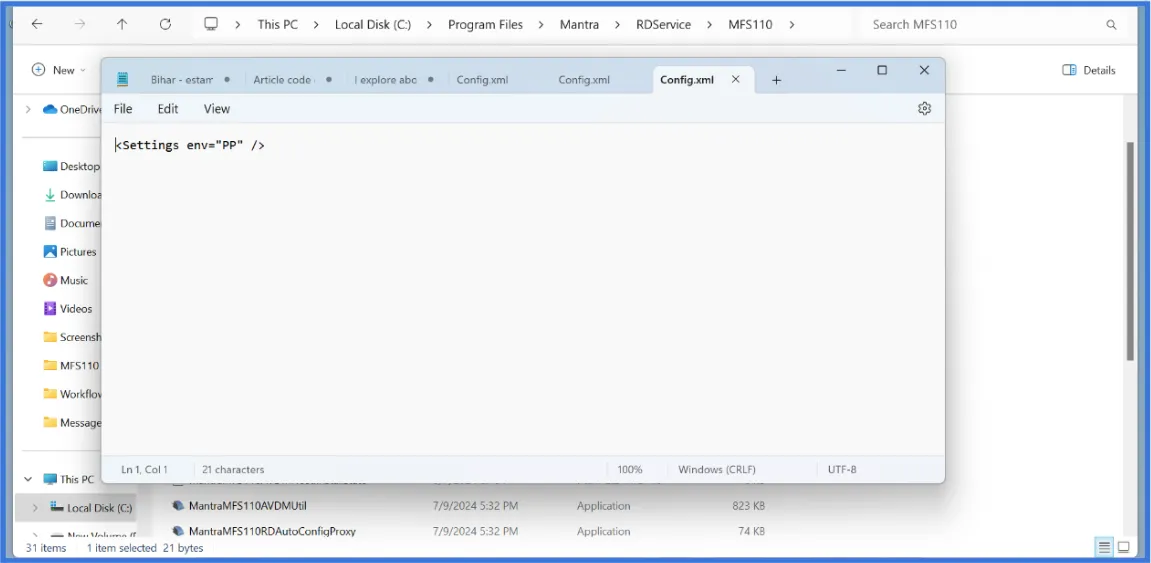Switch to the middle Config.xml tab
This screenshot has height=563, width=1151.
point(584,79)
